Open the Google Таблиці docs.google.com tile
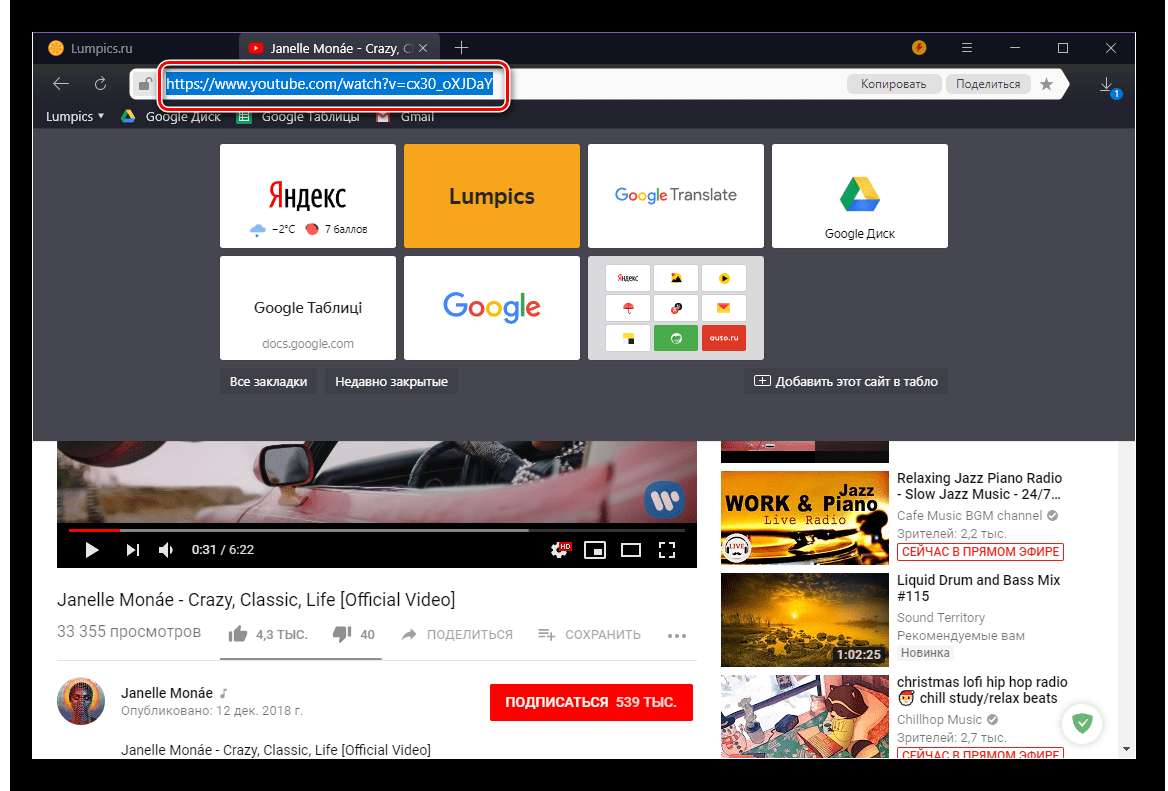The width and height of the screenshot is (1168, 791). pyautogui.click(x=308, y=308)
